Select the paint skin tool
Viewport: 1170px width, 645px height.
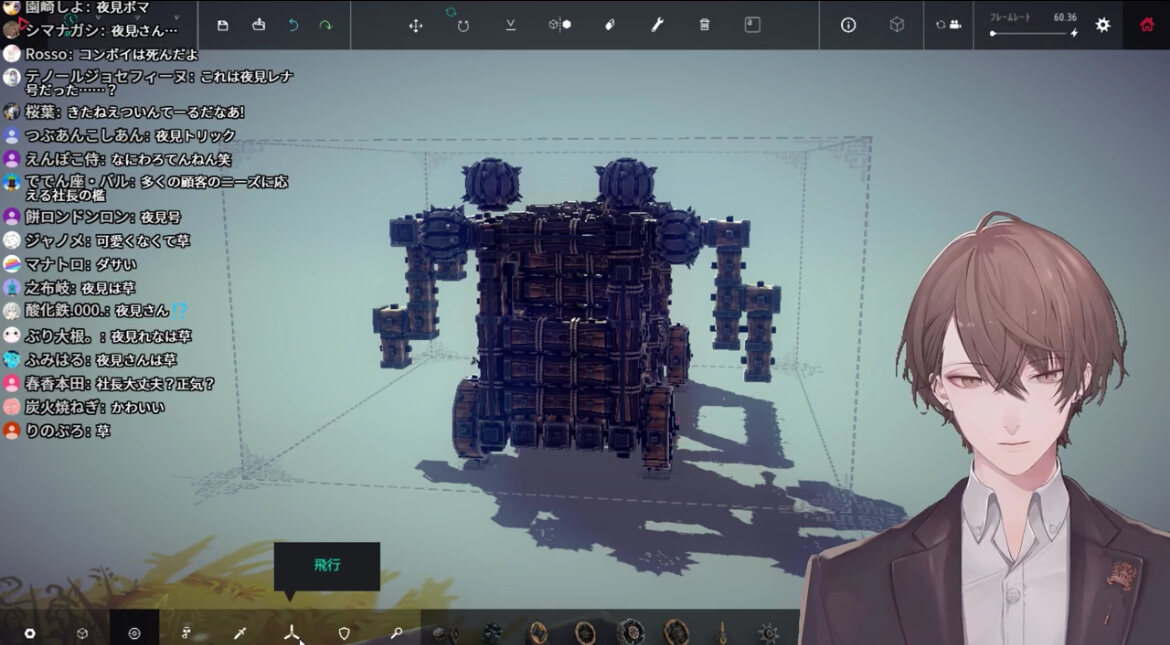[x=610, y=25]
